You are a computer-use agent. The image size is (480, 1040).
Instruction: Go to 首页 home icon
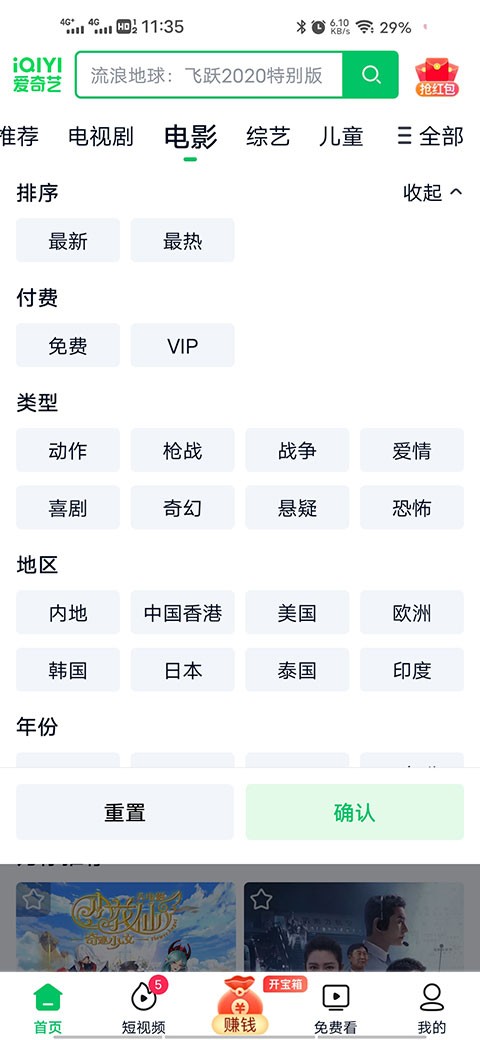(48, 1008)
